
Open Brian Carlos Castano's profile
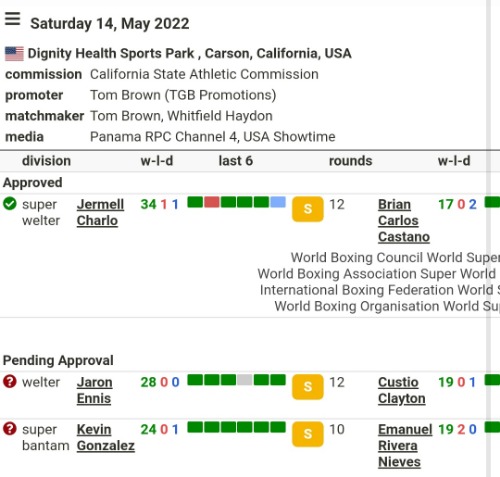404,220
